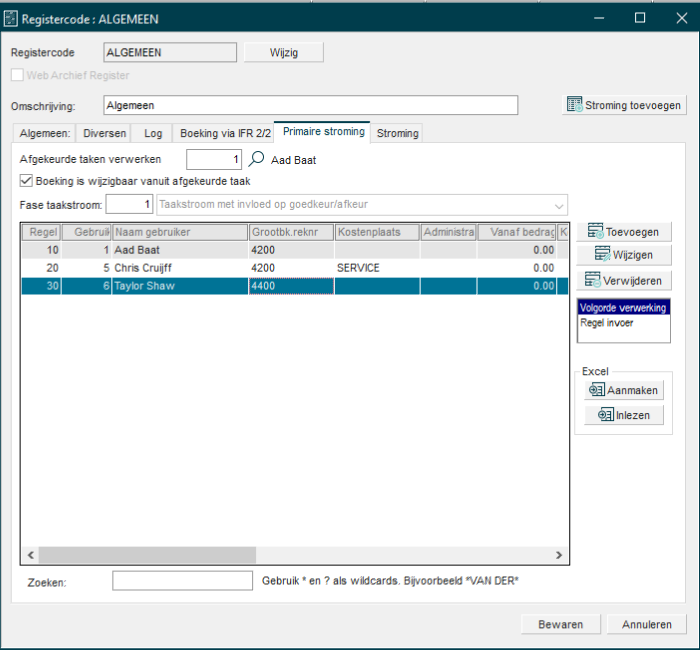Image resolution: width=700 pixels, height=650 pixels.
Task: Click Inlezen to import from Excel
Action: pos(624,415)
